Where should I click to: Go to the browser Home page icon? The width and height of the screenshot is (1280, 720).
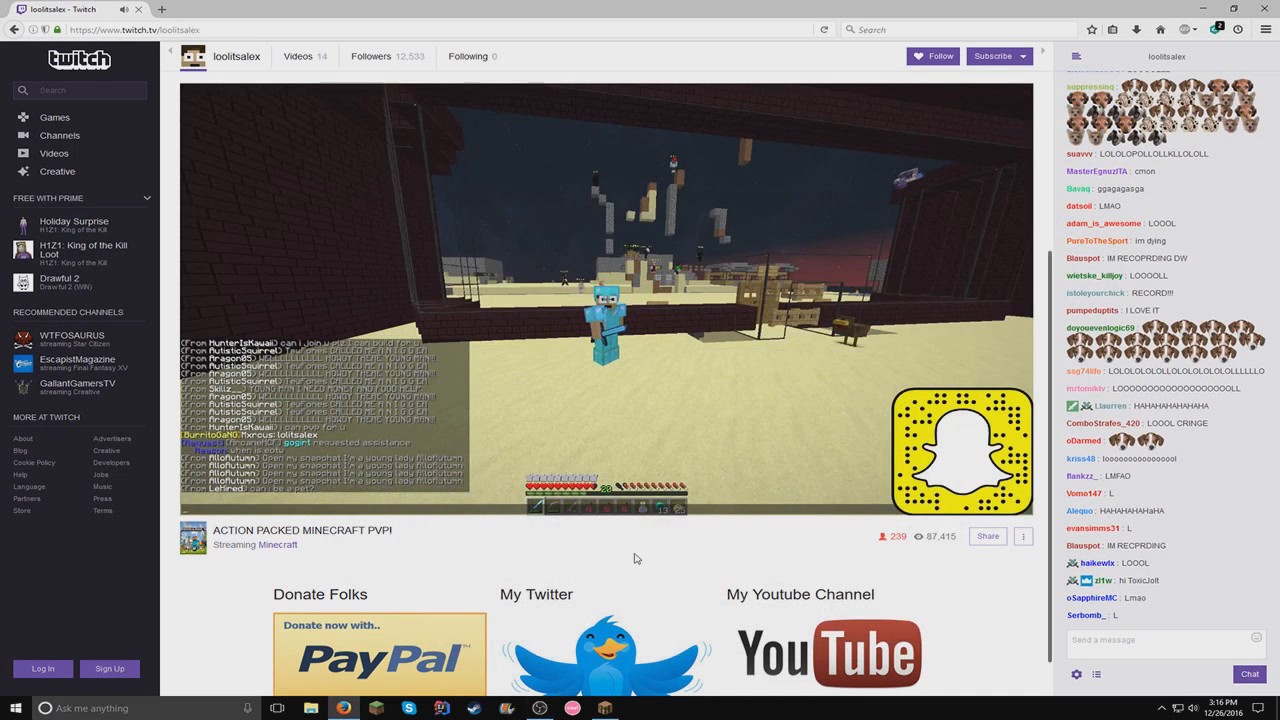point(1160,30)
